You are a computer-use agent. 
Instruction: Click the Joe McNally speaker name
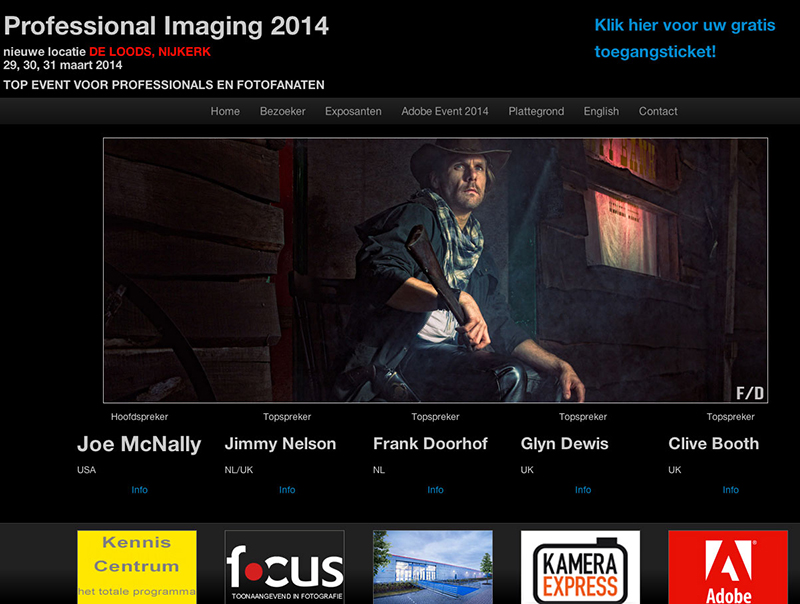pos(139,444)
